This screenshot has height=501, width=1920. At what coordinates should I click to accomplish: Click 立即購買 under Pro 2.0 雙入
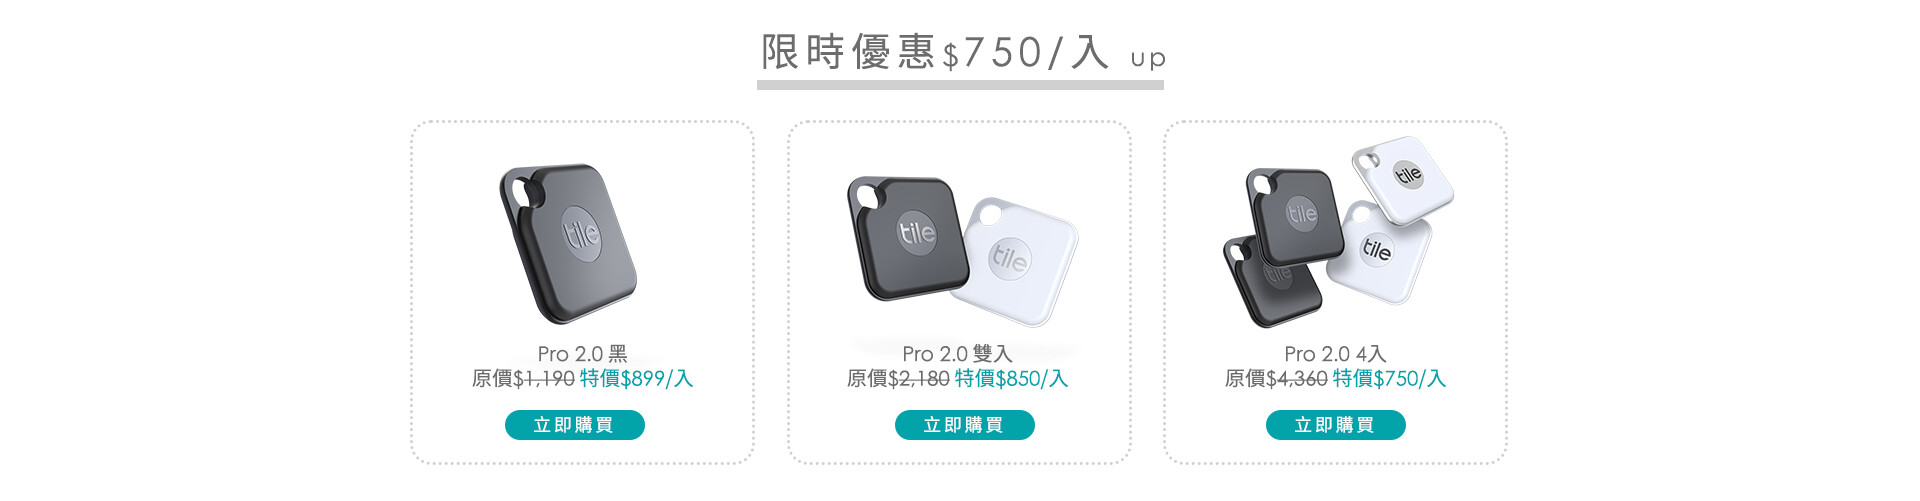965,425
